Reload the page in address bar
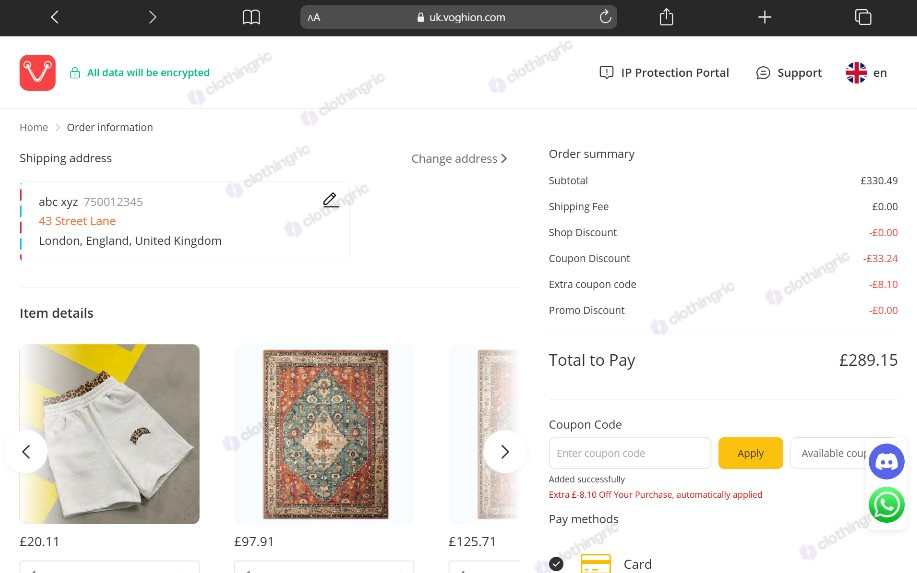 (605, 17)
